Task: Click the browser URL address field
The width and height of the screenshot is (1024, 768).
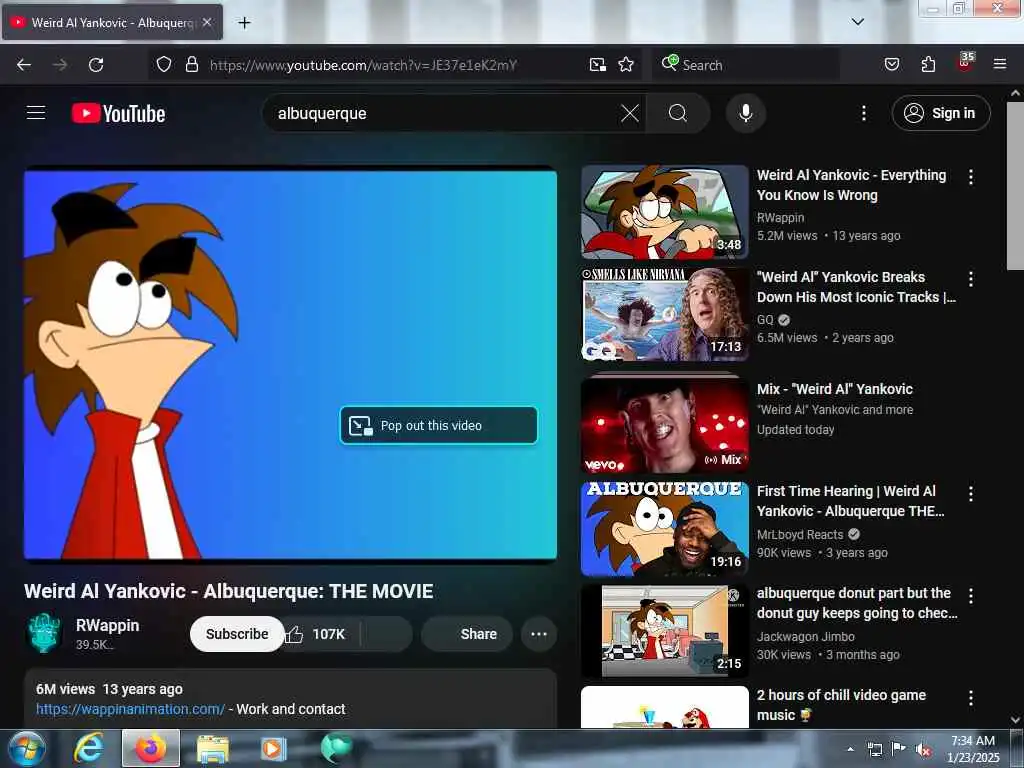Action: click(392, 65)
